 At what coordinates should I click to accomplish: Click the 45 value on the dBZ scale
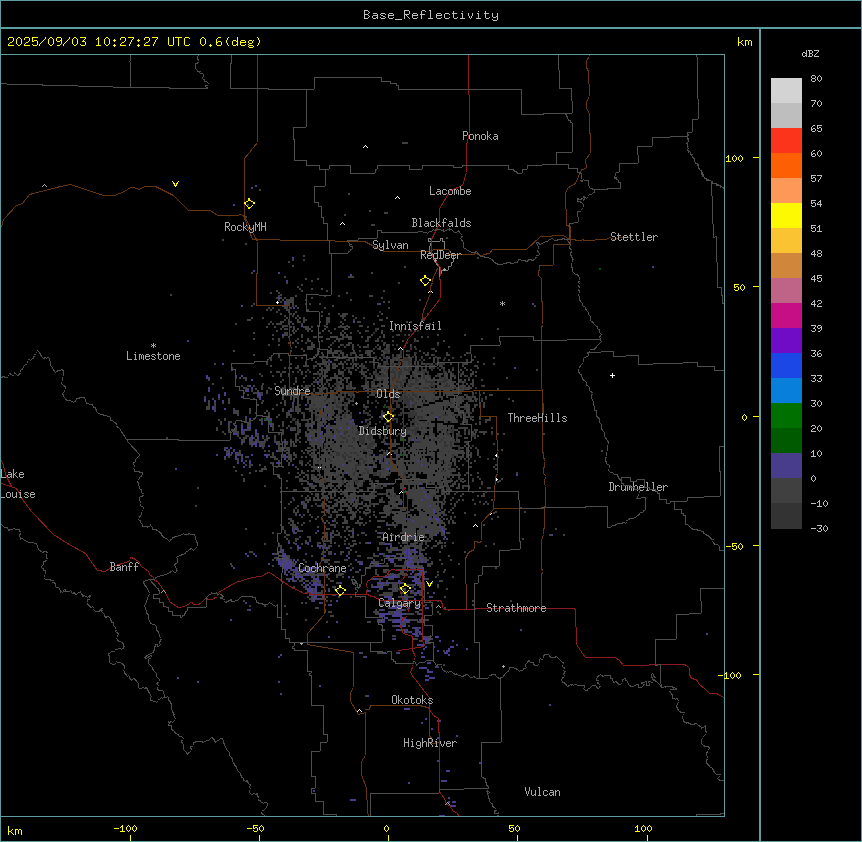pyautogui.click(x=816, y=279)
